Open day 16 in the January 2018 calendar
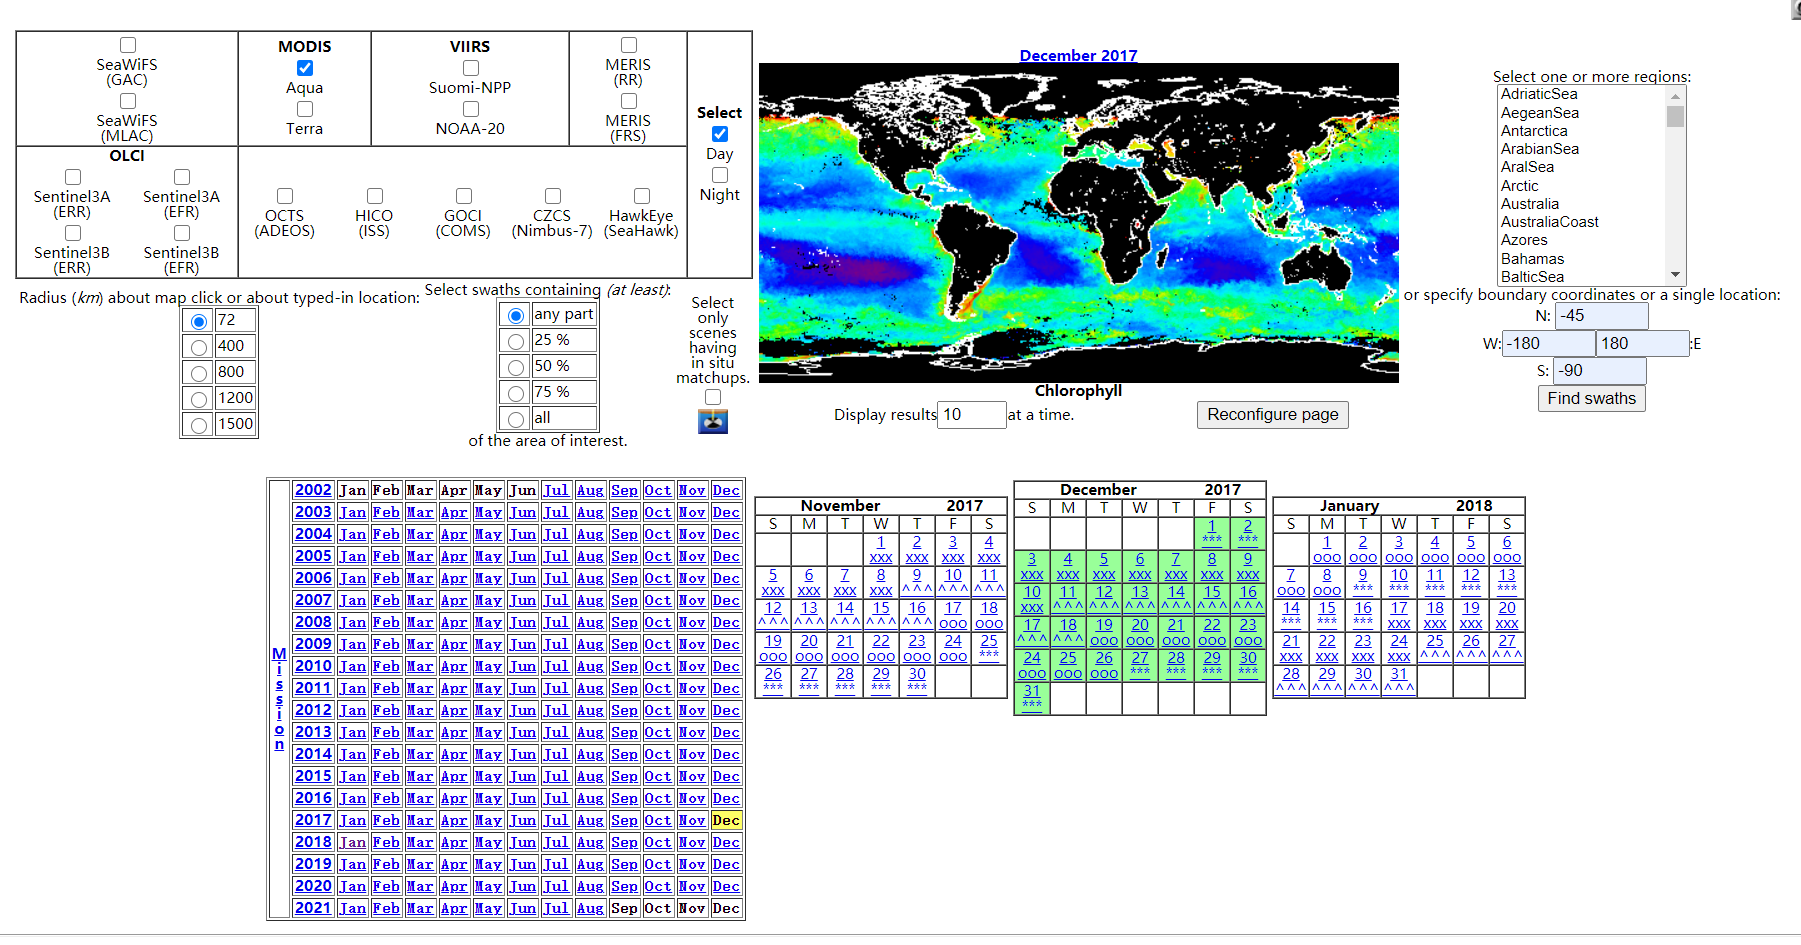This screenshot has height=945, width=1801. (x=1363, y=608)
